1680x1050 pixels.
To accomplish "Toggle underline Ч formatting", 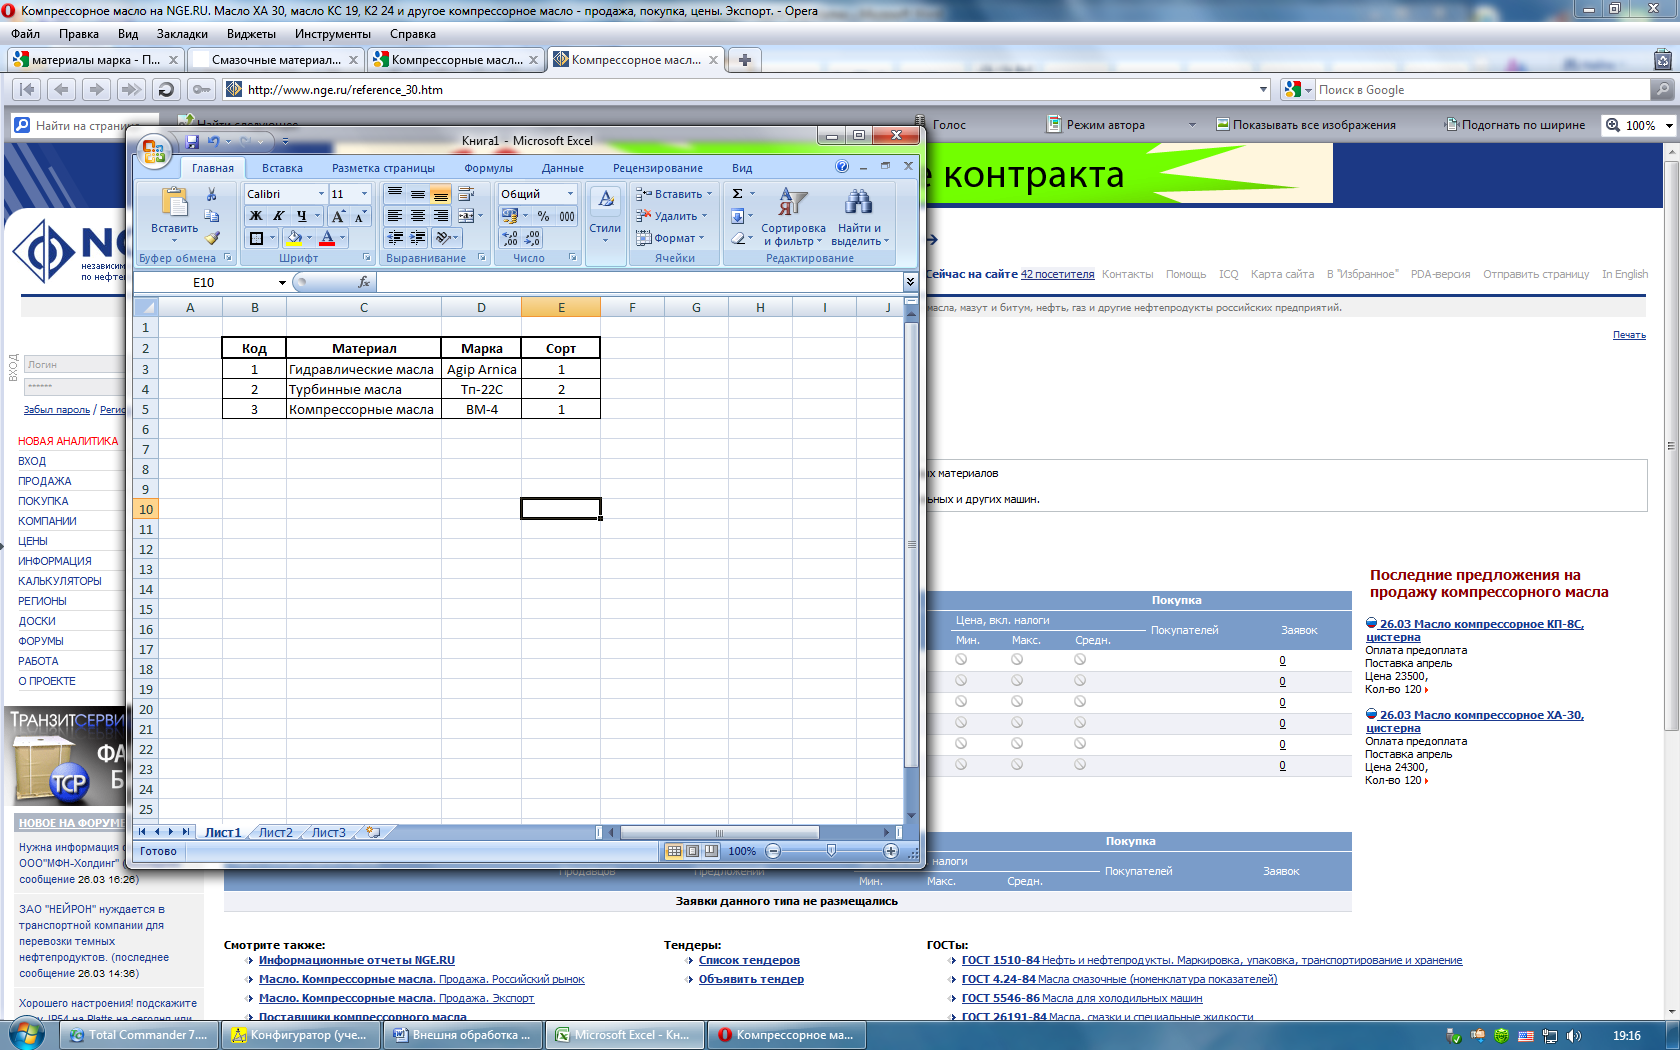I will 301,216.
